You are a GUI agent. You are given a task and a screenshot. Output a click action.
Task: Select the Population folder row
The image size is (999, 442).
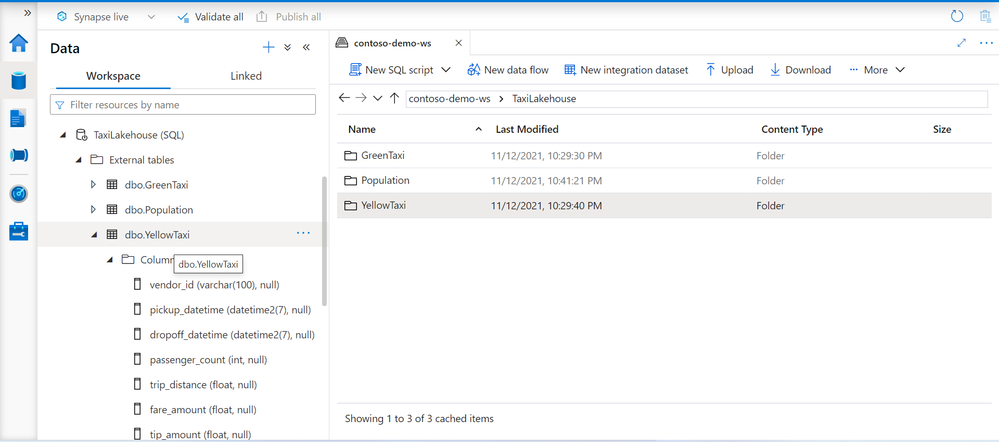(x=665, y=181)
